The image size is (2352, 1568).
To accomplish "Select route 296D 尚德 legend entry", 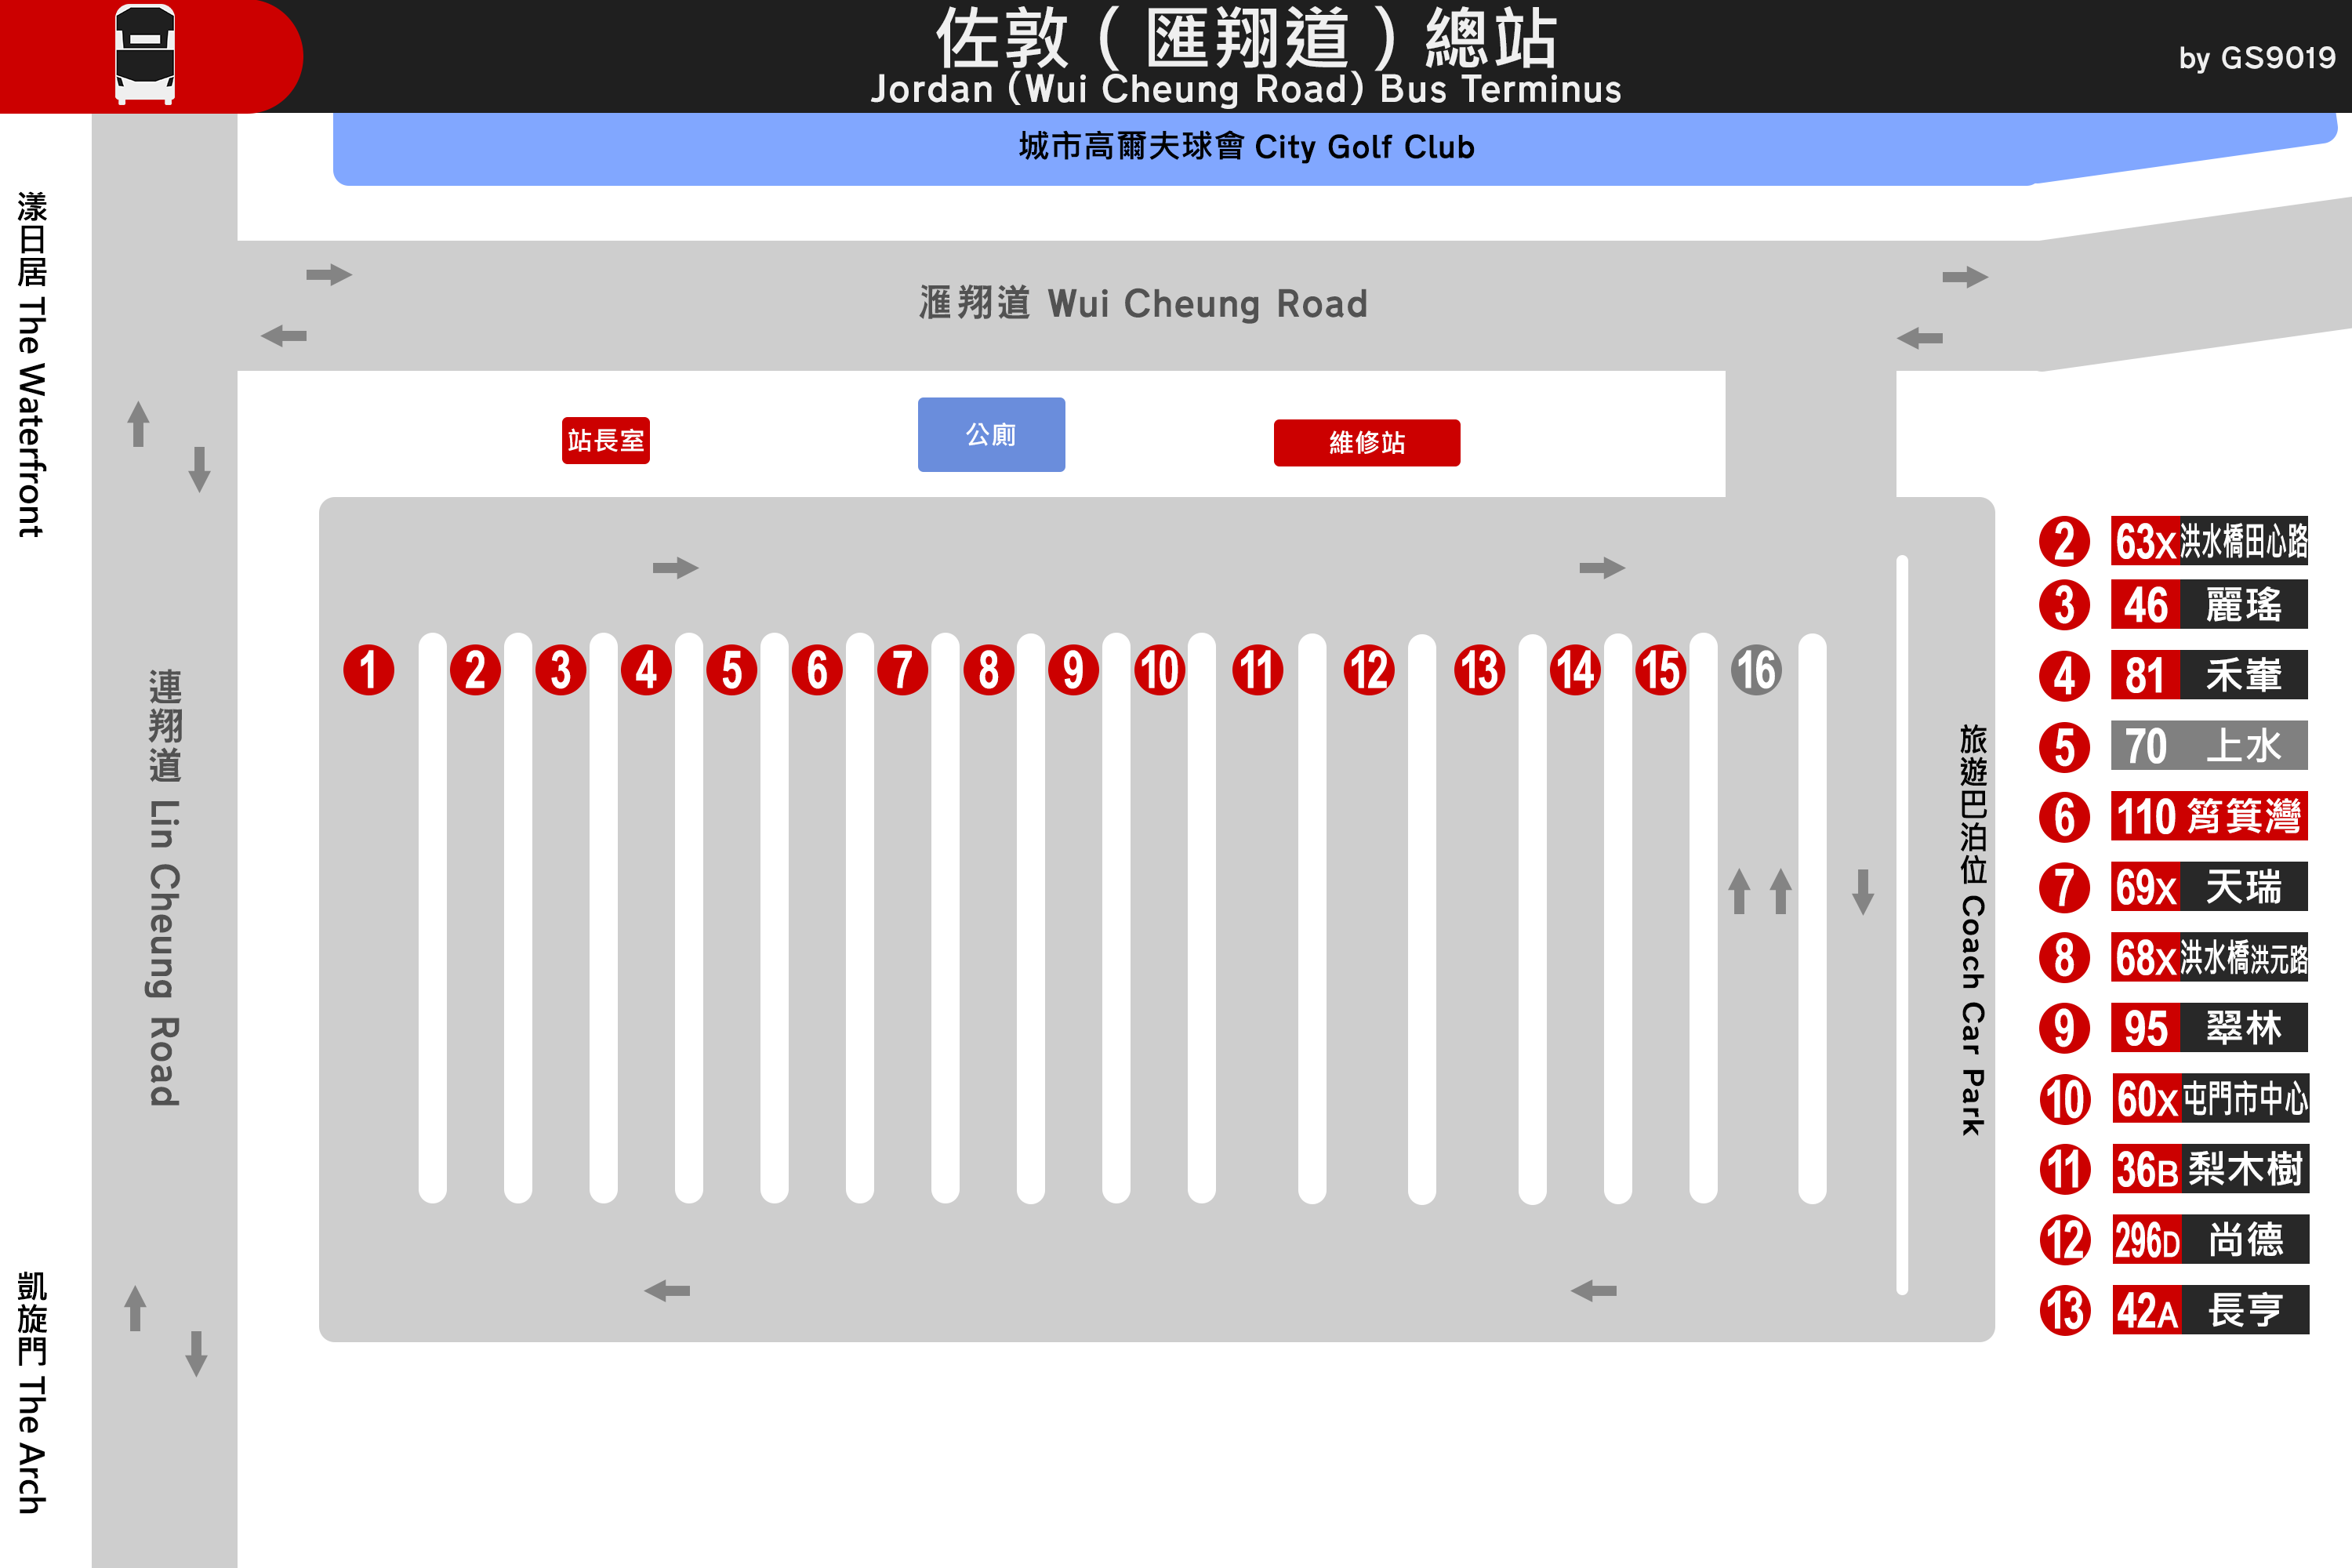I will tap(2210, 1240).
